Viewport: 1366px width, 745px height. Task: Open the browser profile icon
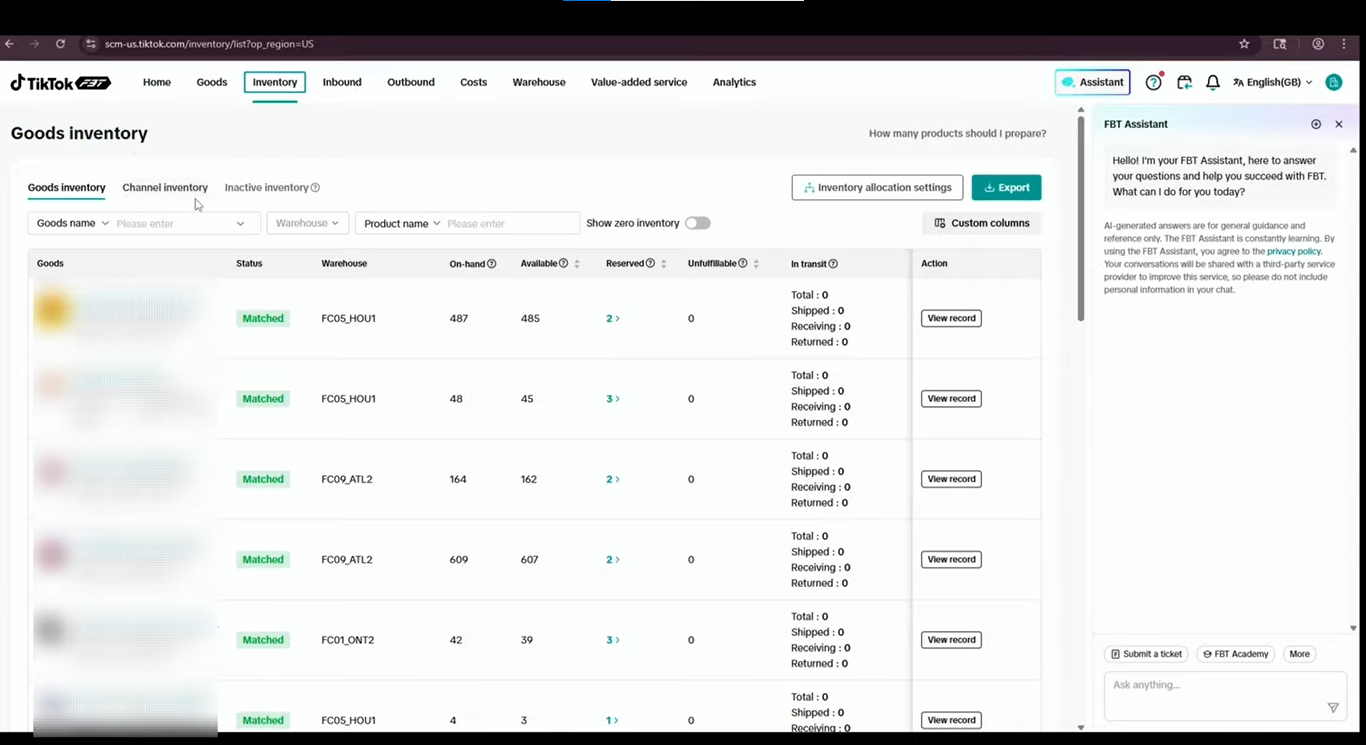point(1318,44)
